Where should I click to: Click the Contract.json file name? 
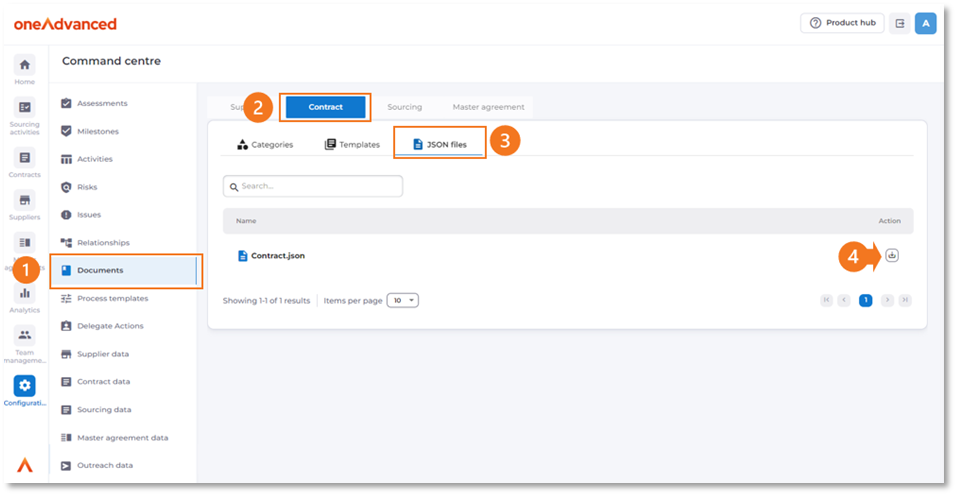pyautogui.click(x=278, y=256)
